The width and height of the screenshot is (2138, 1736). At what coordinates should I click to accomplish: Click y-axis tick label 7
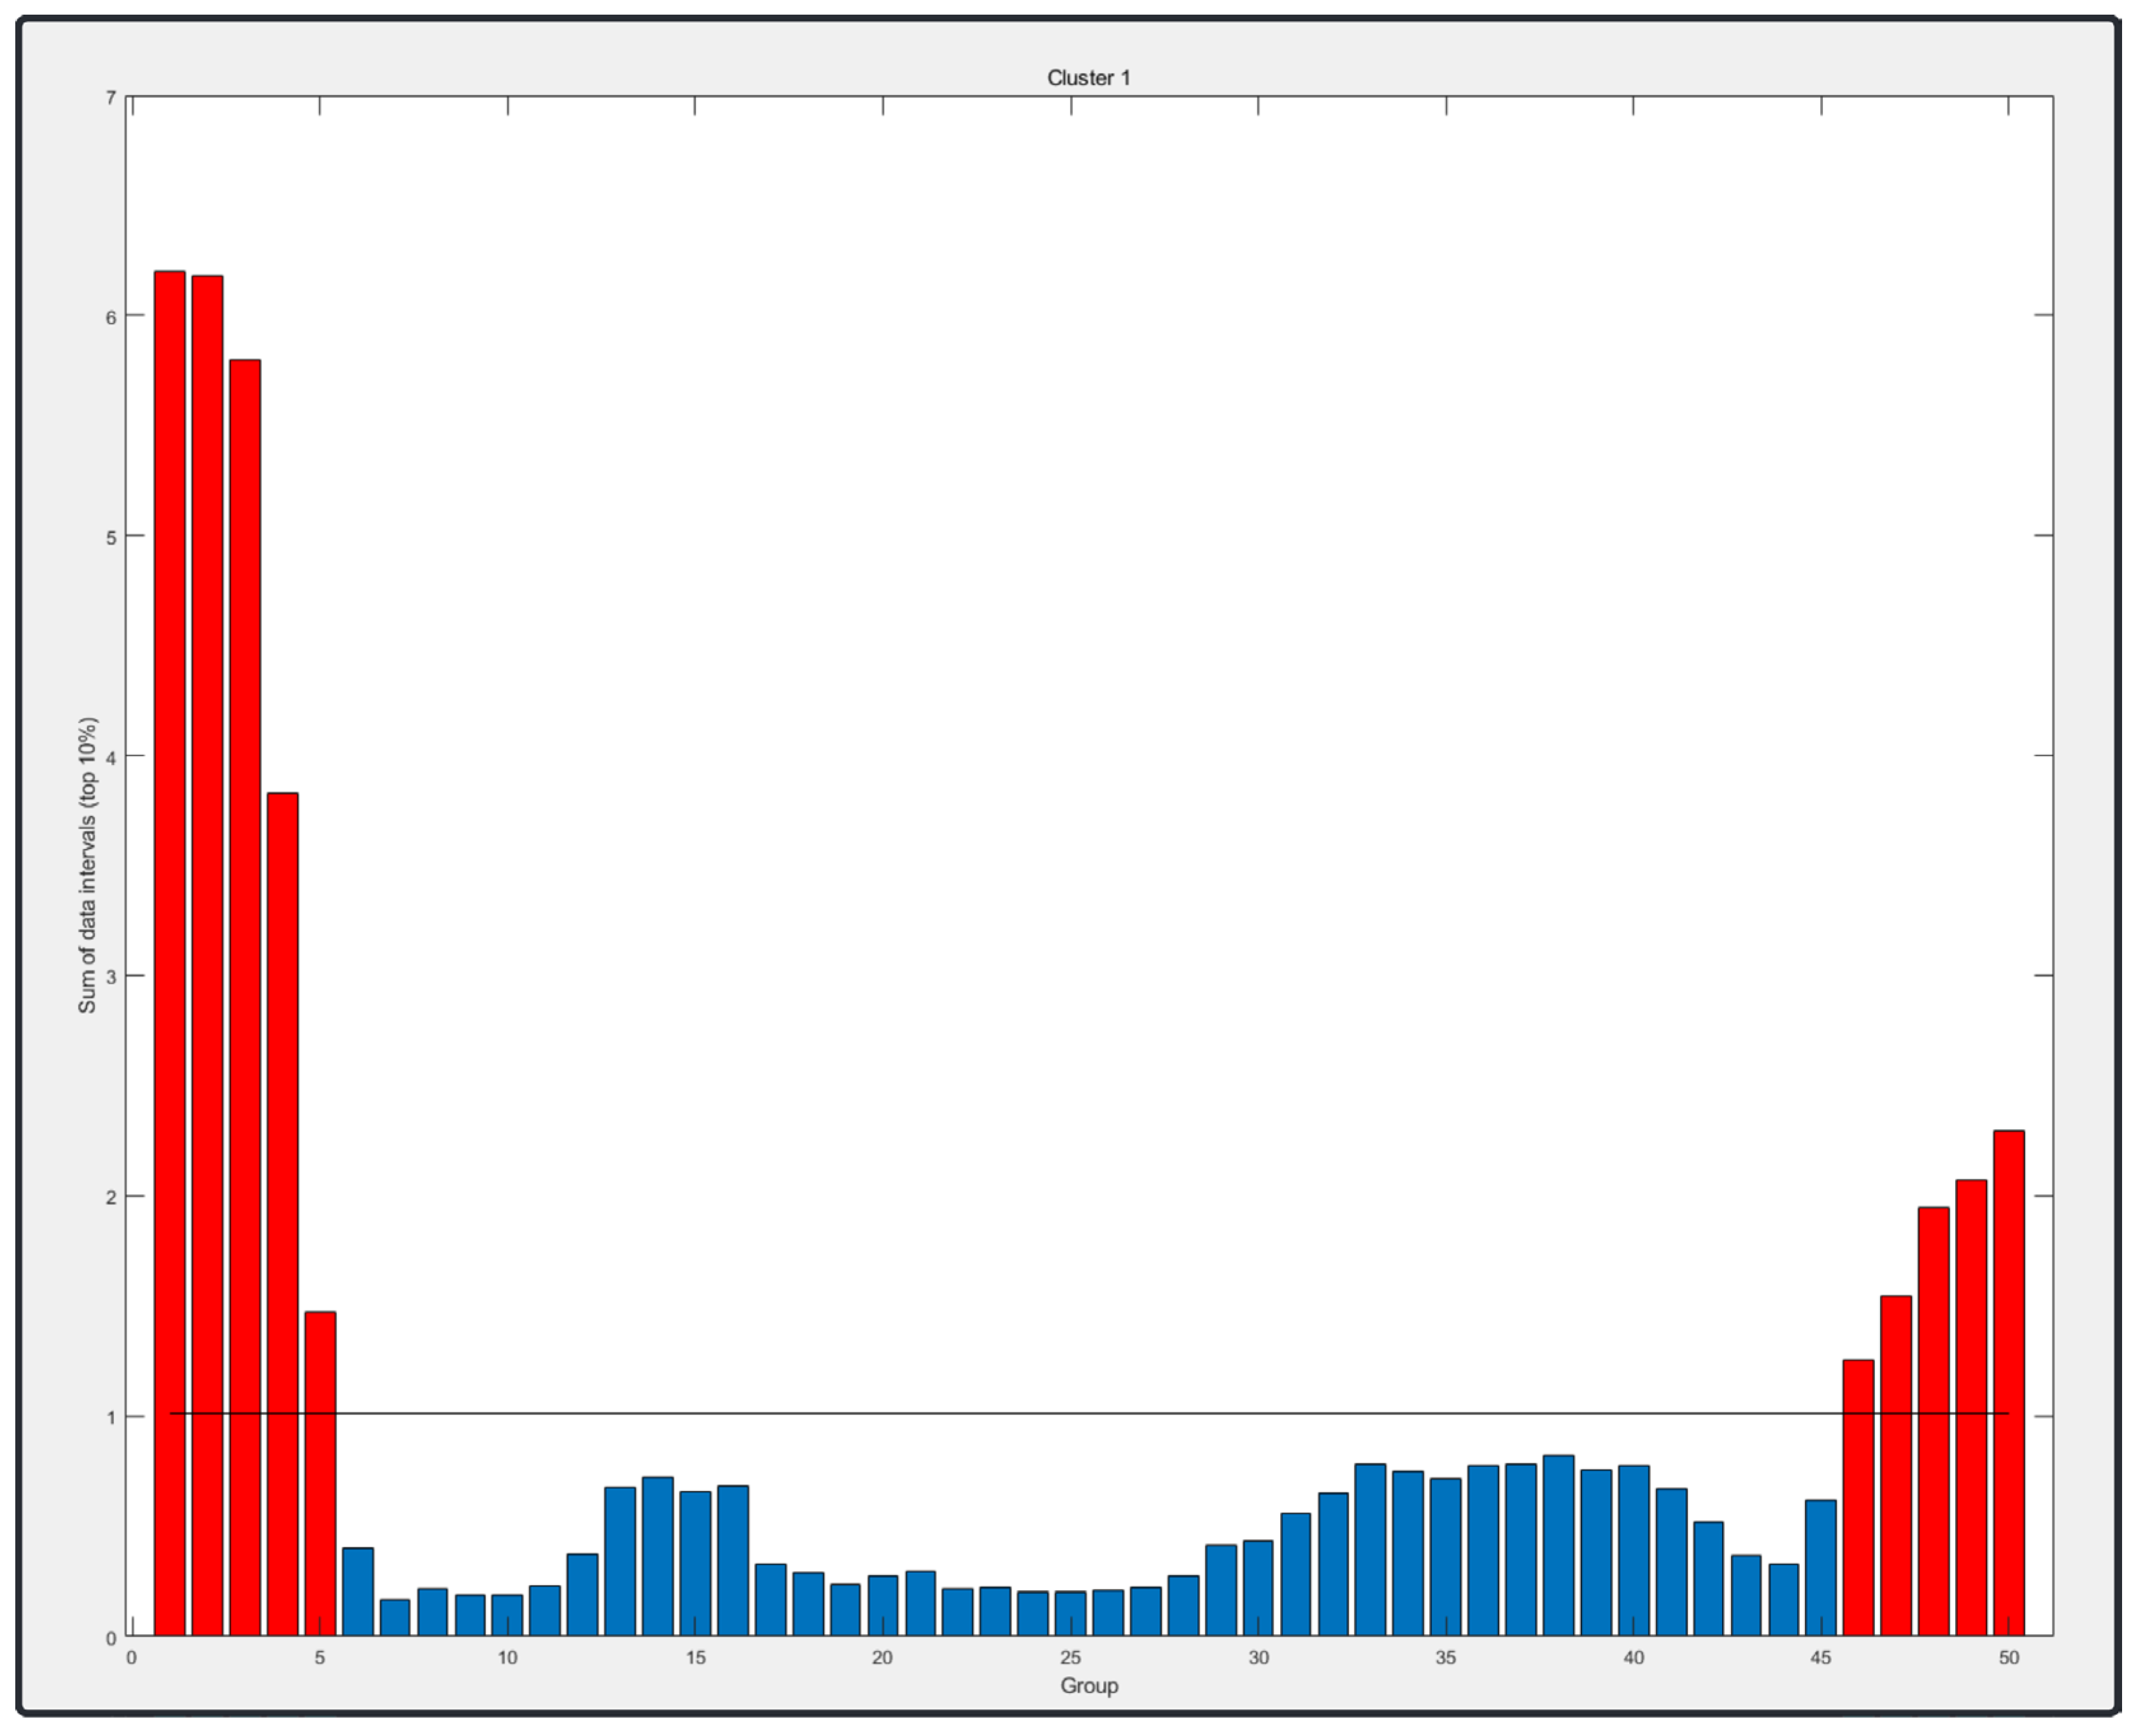(111, 98)
